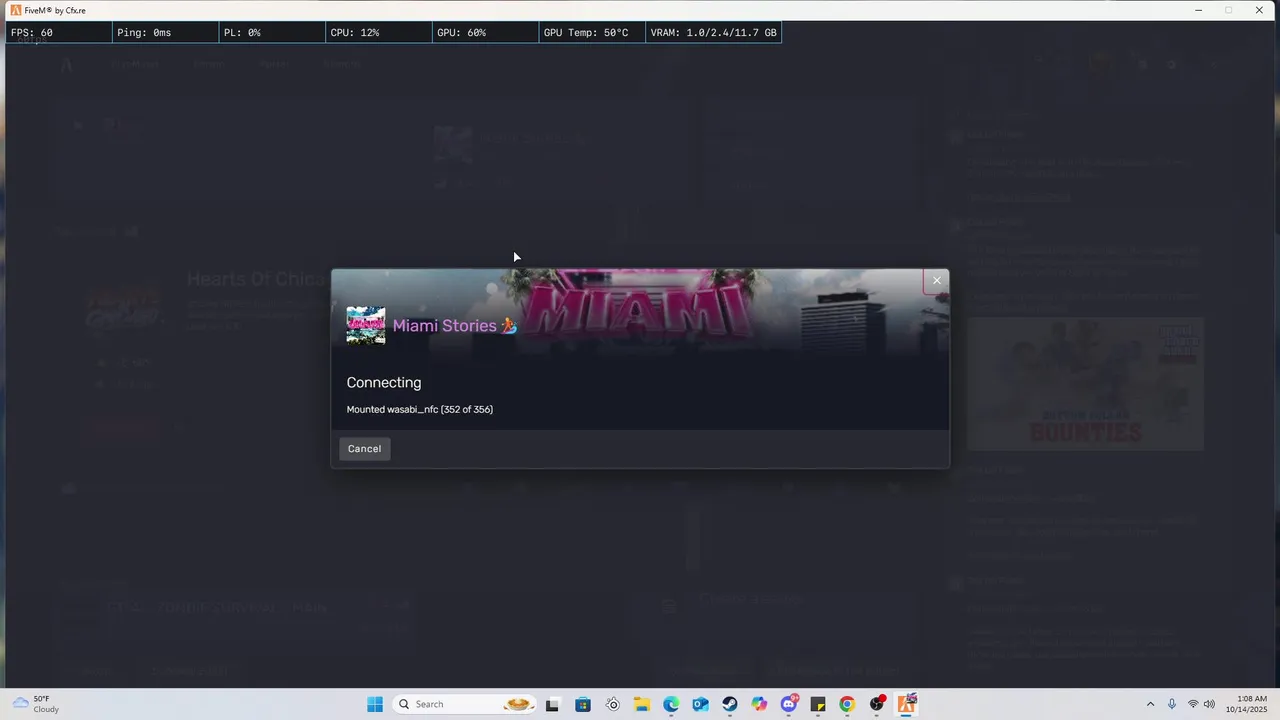
Task: Click the FiveM logo in title bar
Action: (x=16, y=10)
